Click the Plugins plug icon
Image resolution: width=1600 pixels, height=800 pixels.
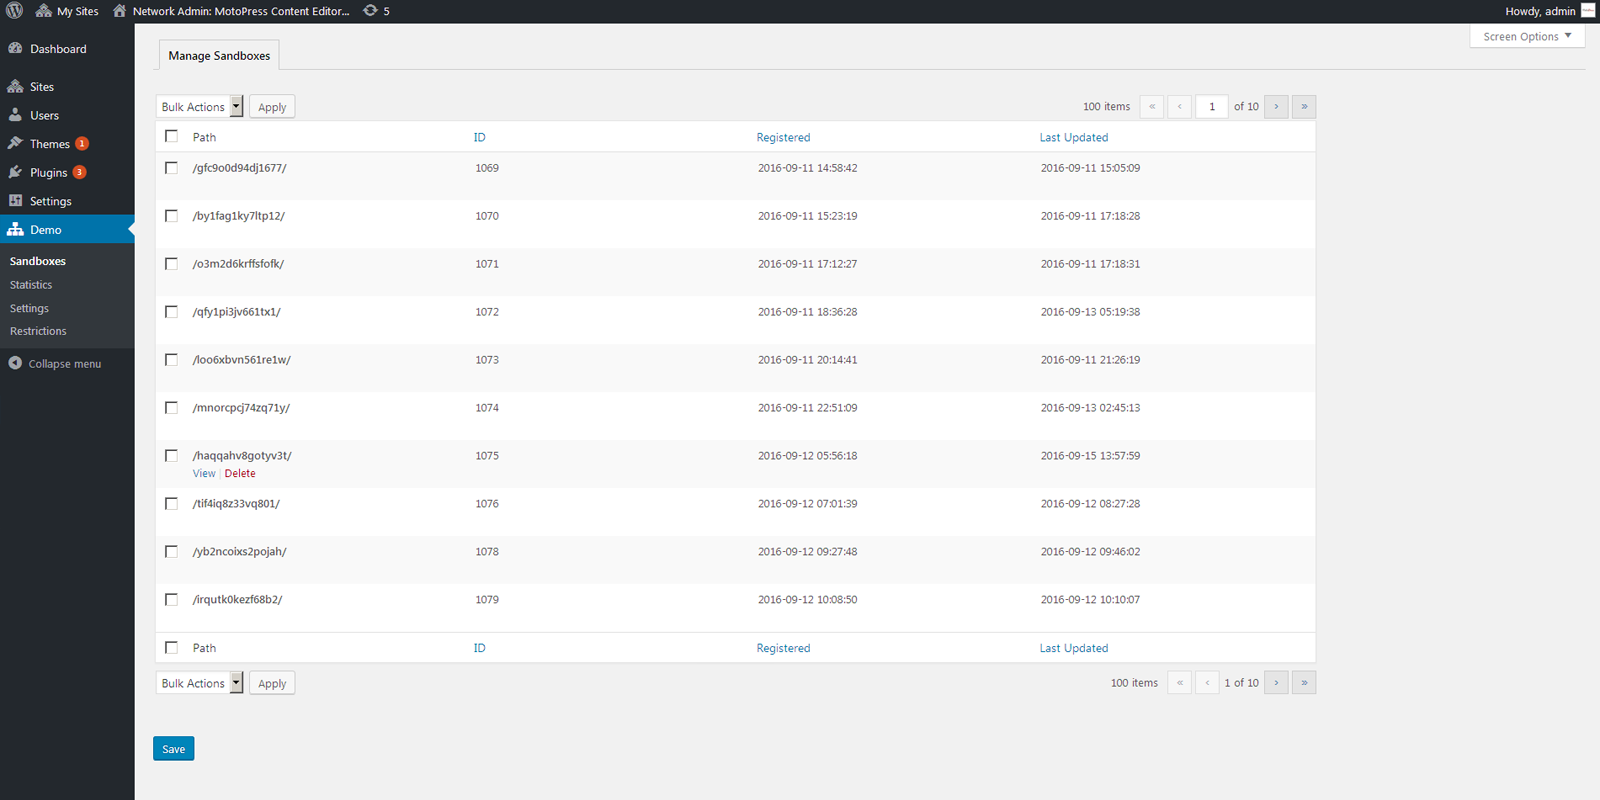(15, 172)
